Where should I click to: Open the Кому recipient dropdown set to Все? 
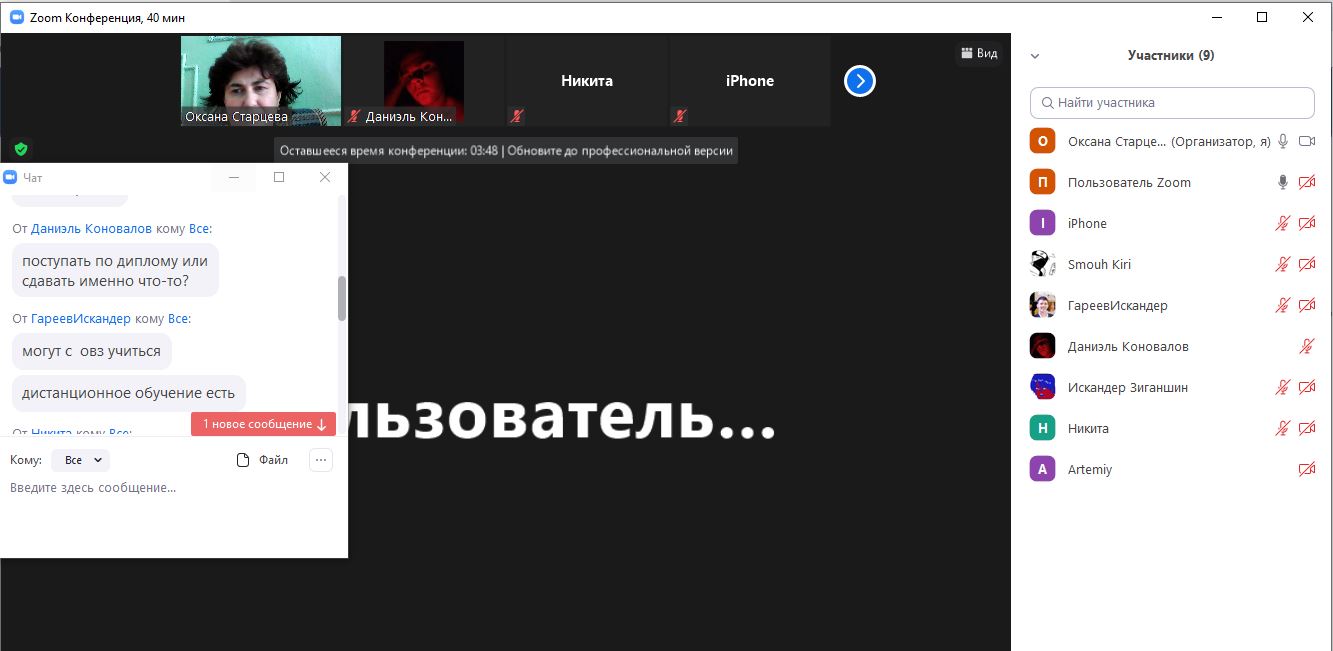point(80,460)
